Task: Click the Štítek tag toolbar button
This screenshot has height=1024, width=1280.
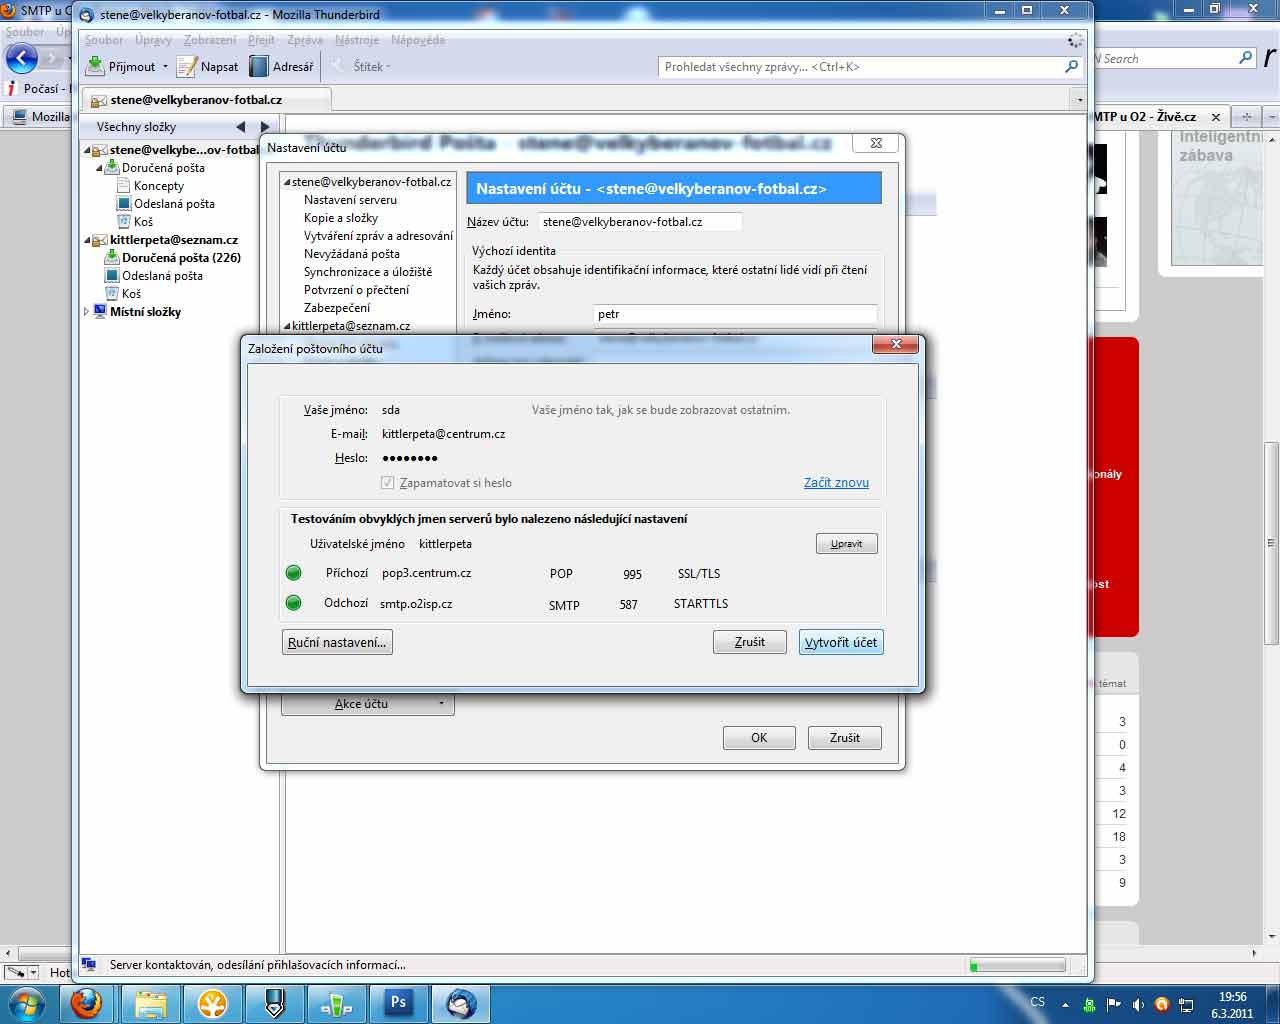Action: (361, 66)
